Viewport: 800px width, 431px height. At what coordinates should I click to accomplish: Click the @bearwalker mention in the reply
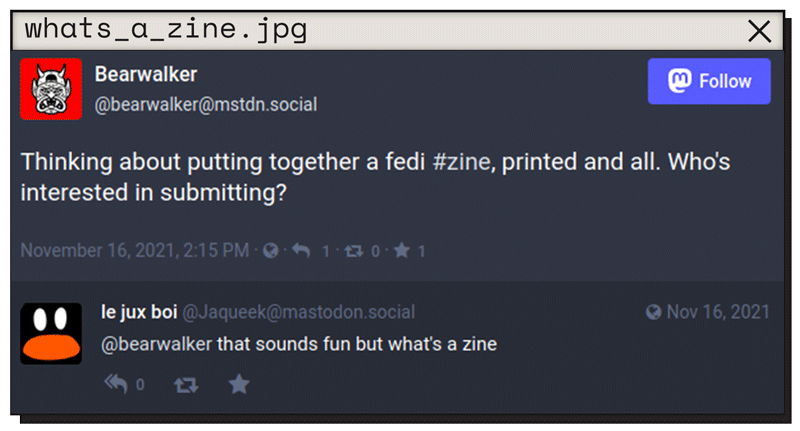click(x=157, y=344)
